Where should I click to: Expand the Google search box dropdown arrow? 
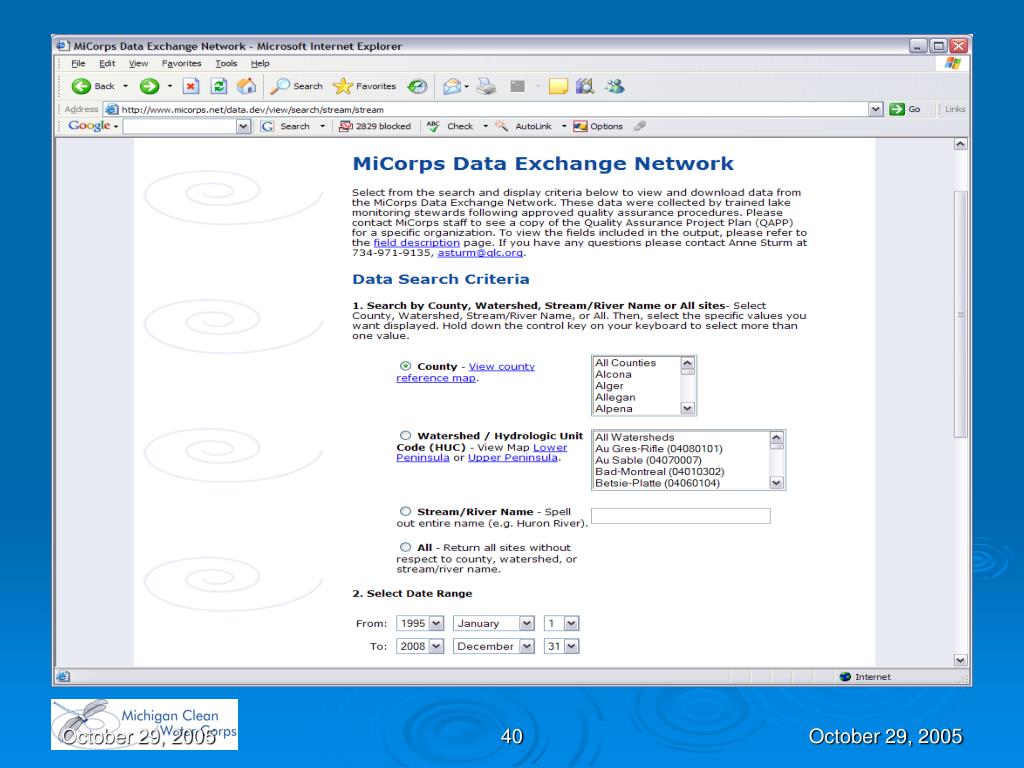click(x=244, y=127)
